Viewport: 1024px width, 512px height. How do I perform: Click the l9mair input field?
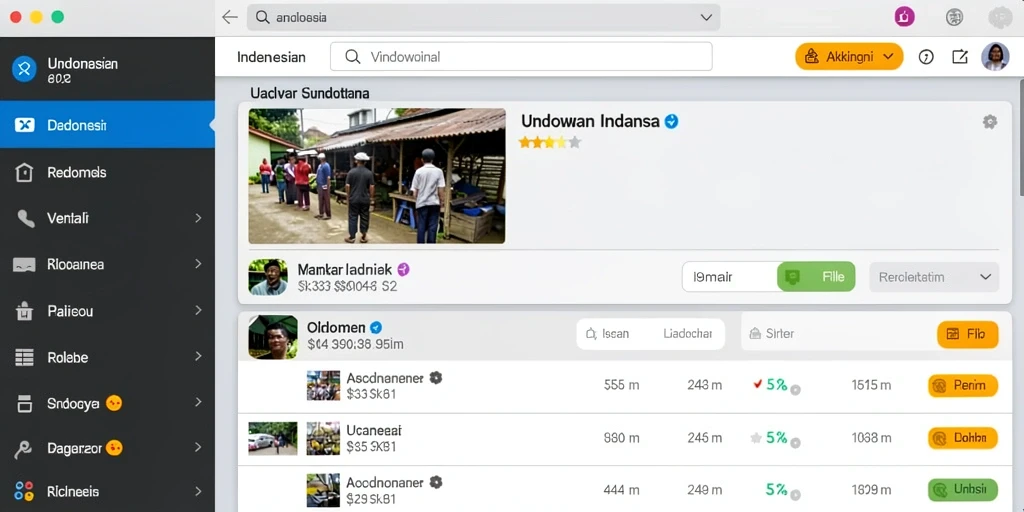pyautogui.click(x=729, y=277)
